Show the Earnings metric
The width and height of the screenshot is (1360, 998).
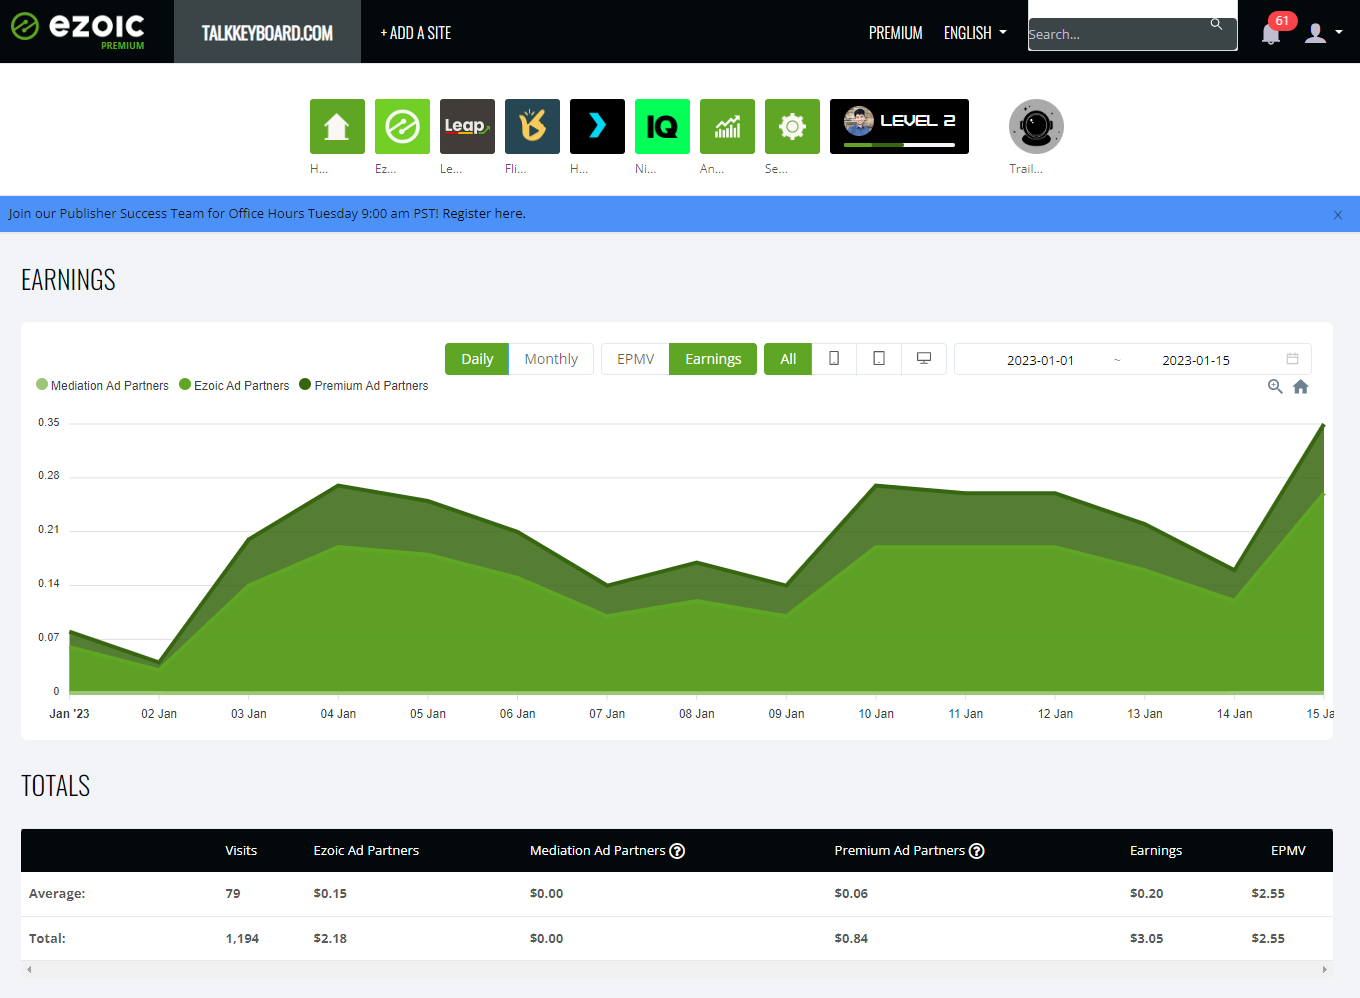pos(713,359)
